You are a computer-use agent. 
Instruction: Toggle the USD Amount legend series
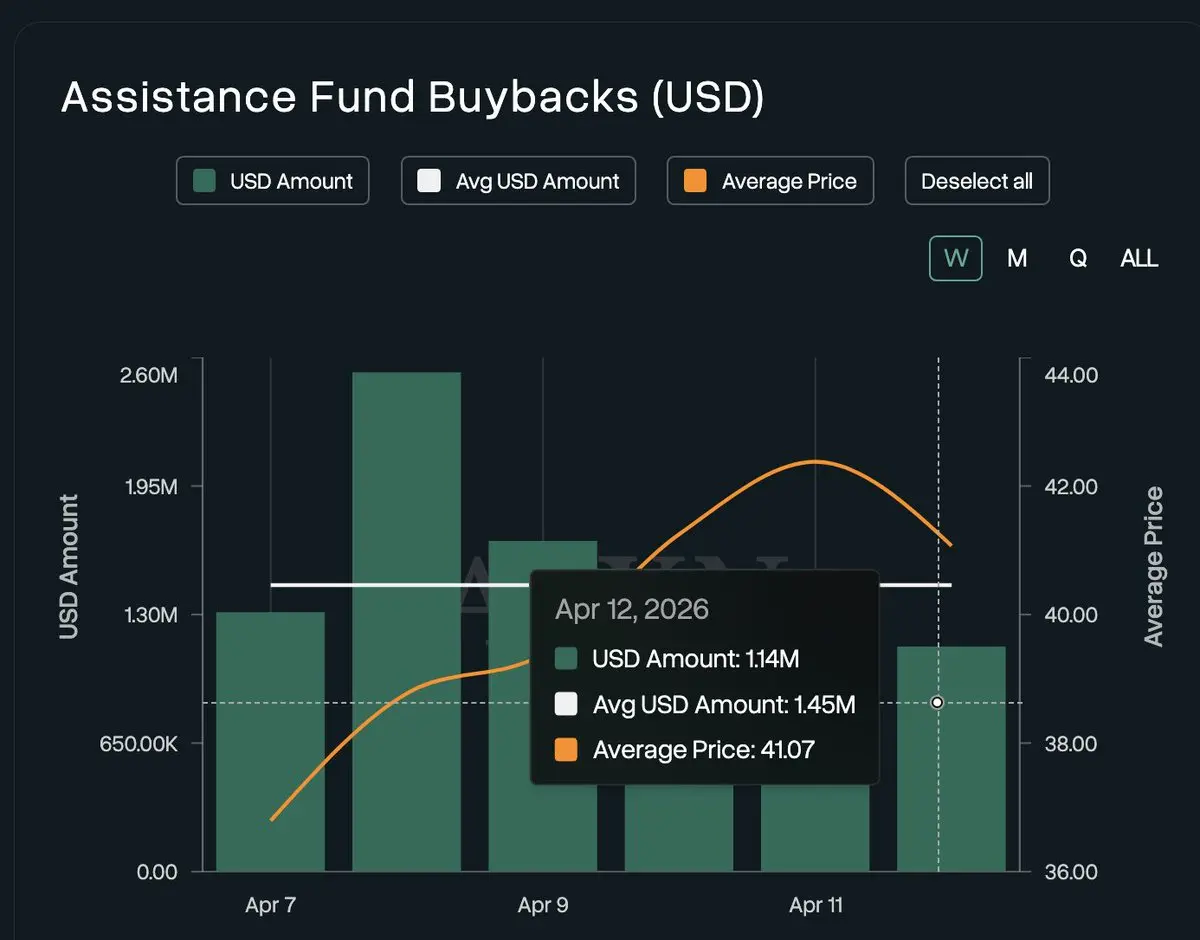[272, 181]
